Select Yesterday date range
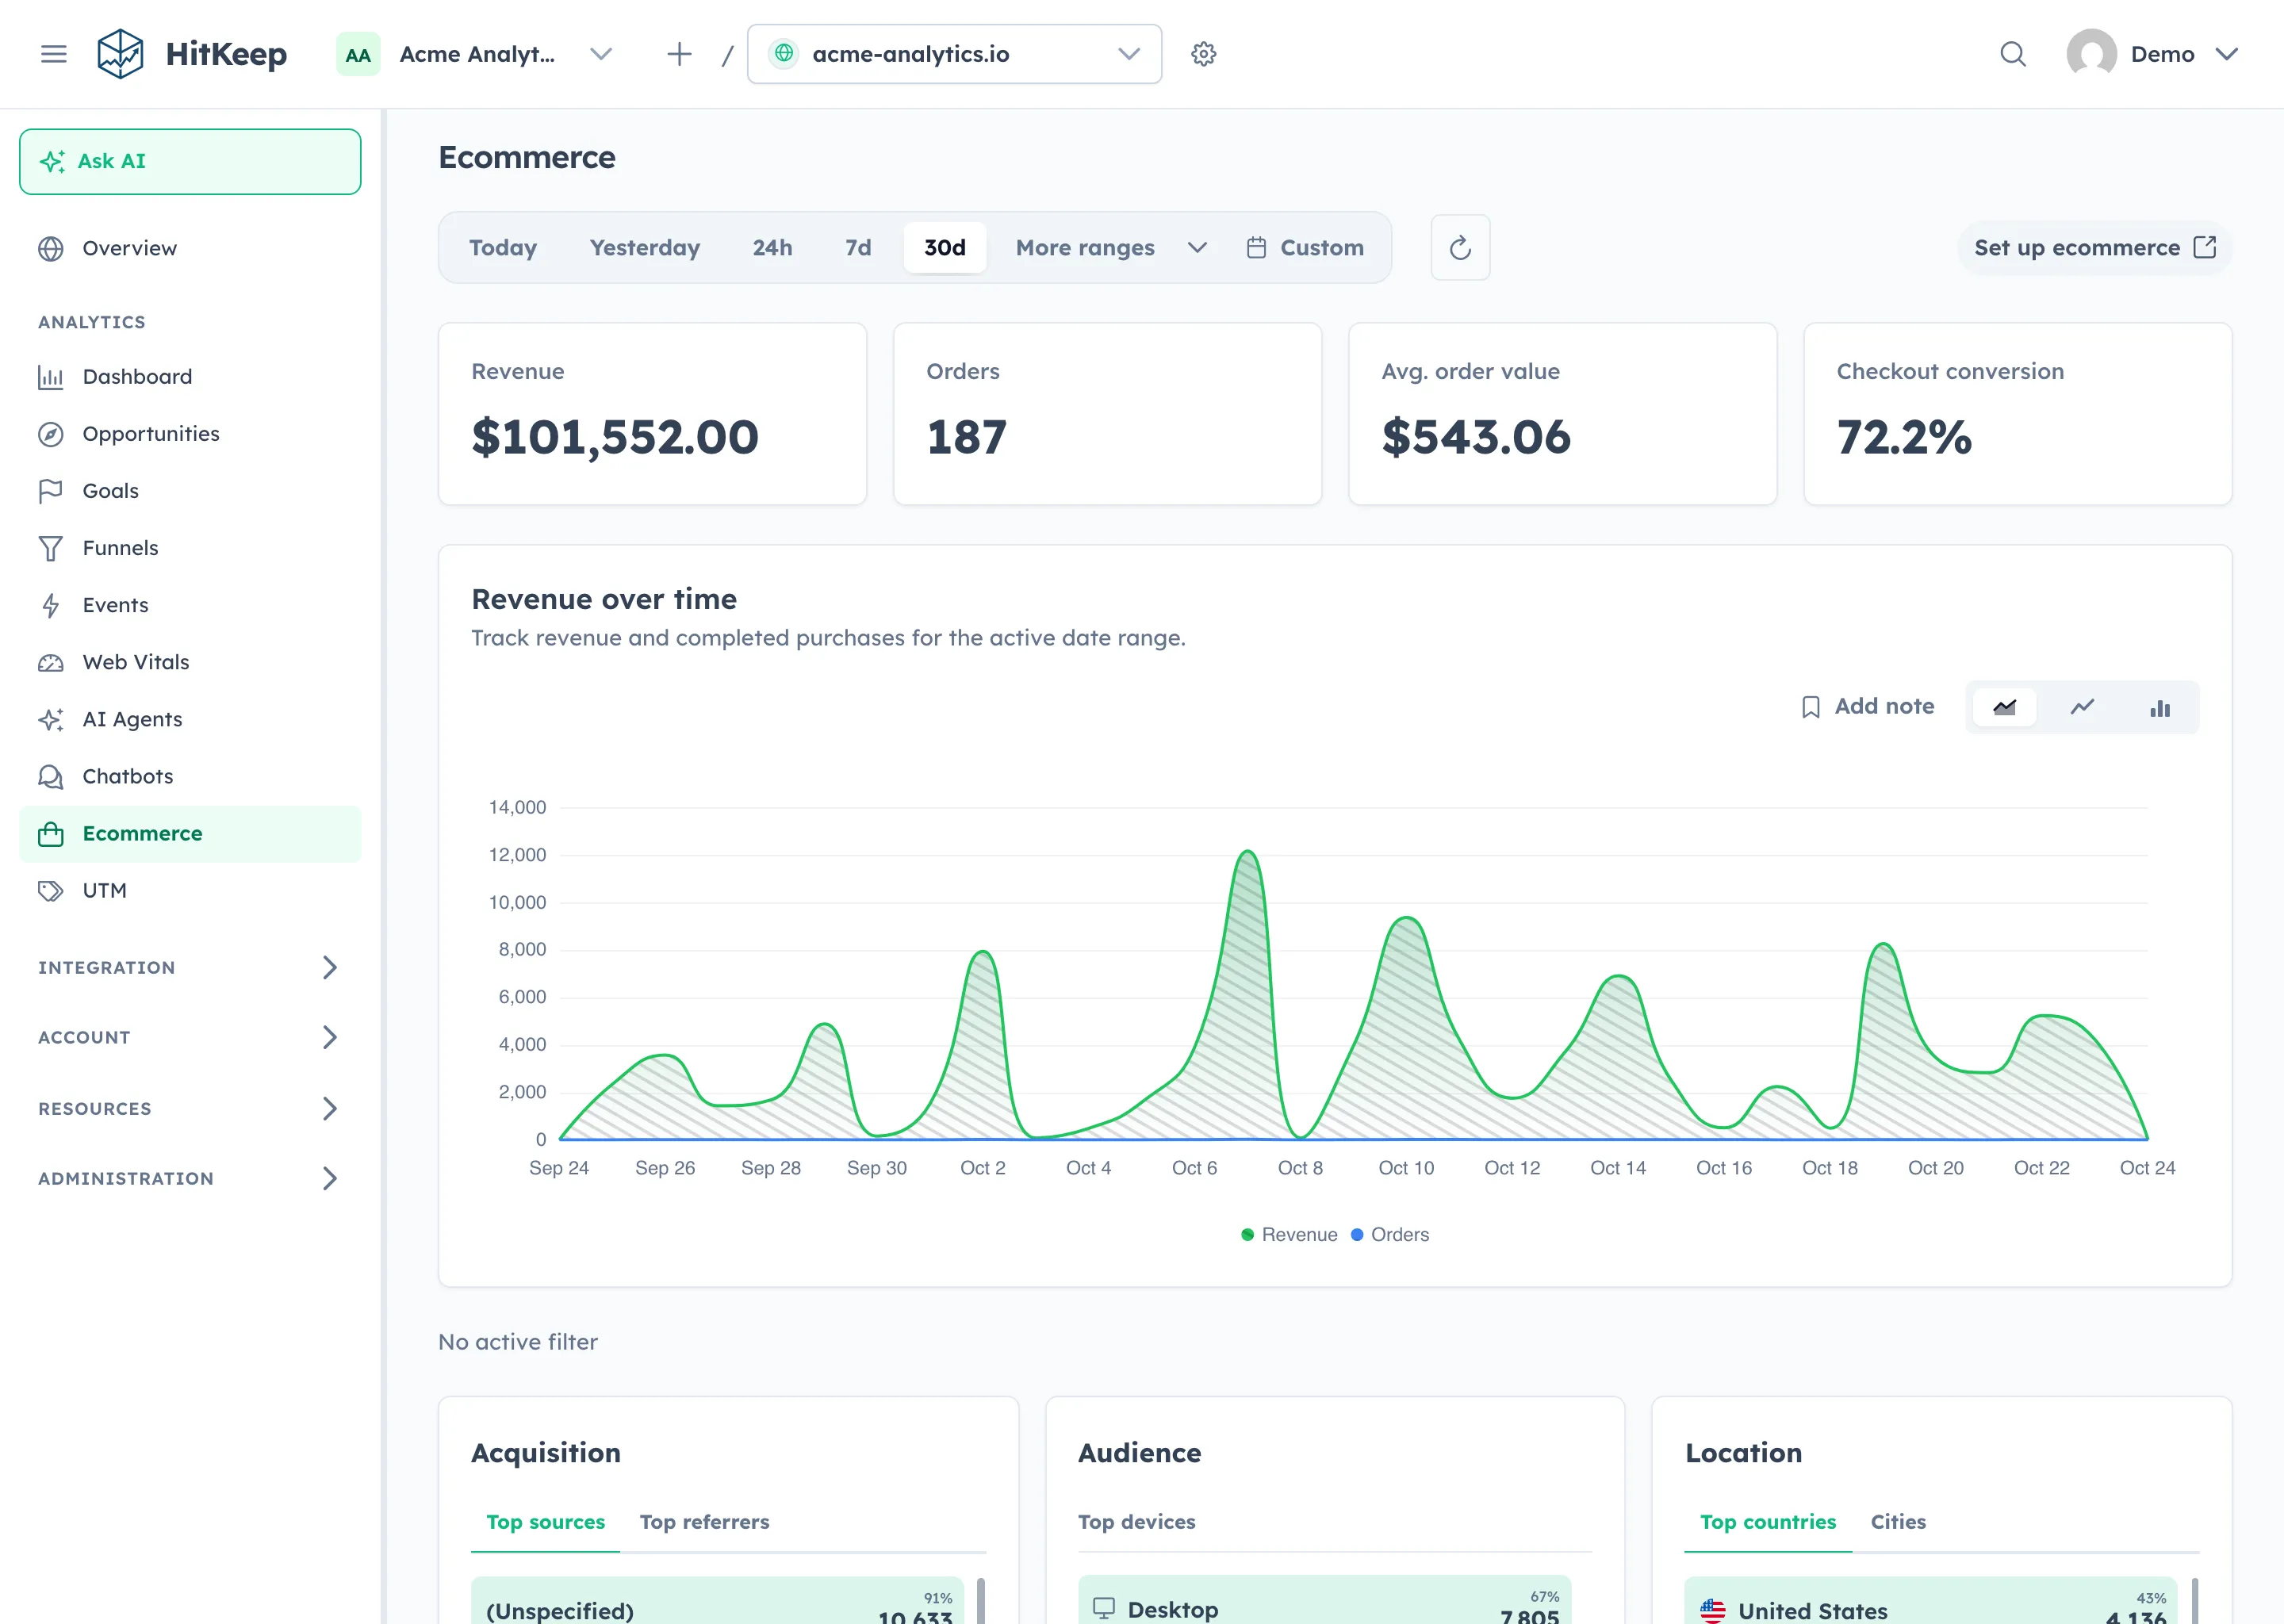Viewport: 2284px width, 1624px height. [x=645, y=248]
